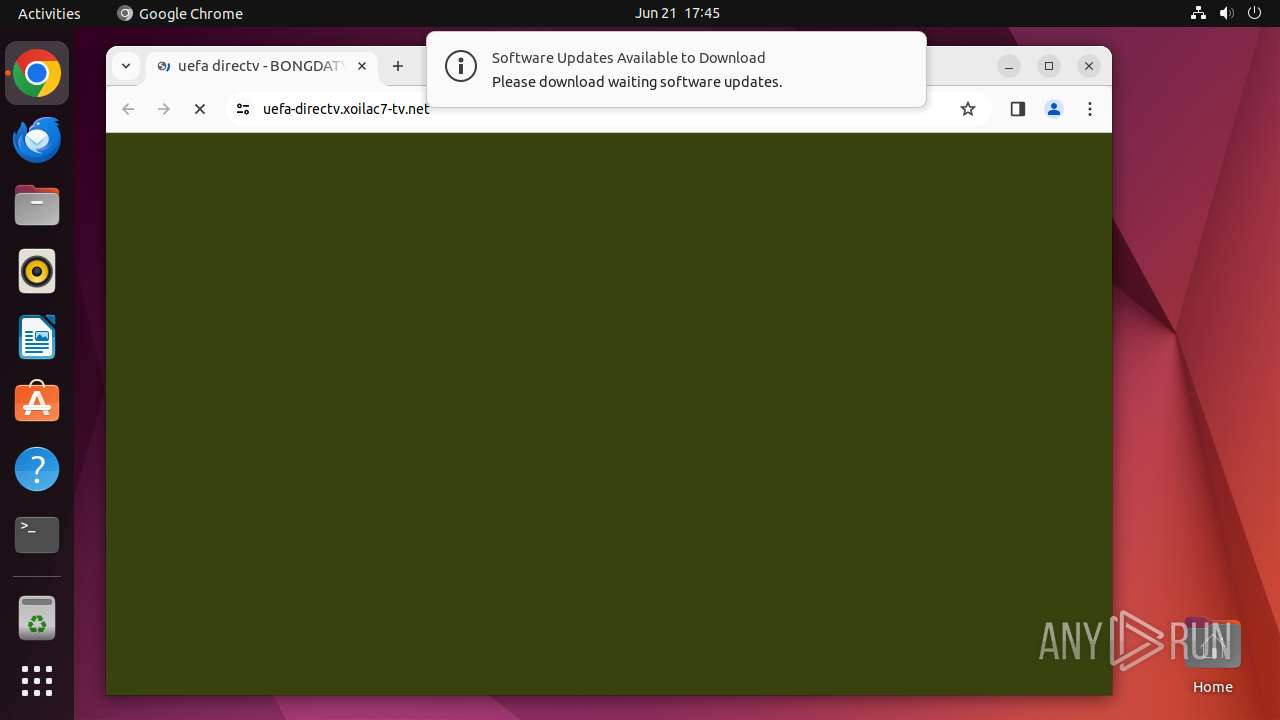Close the uefa directv tab
The image size is (1280, 720).
click(362, 66)
